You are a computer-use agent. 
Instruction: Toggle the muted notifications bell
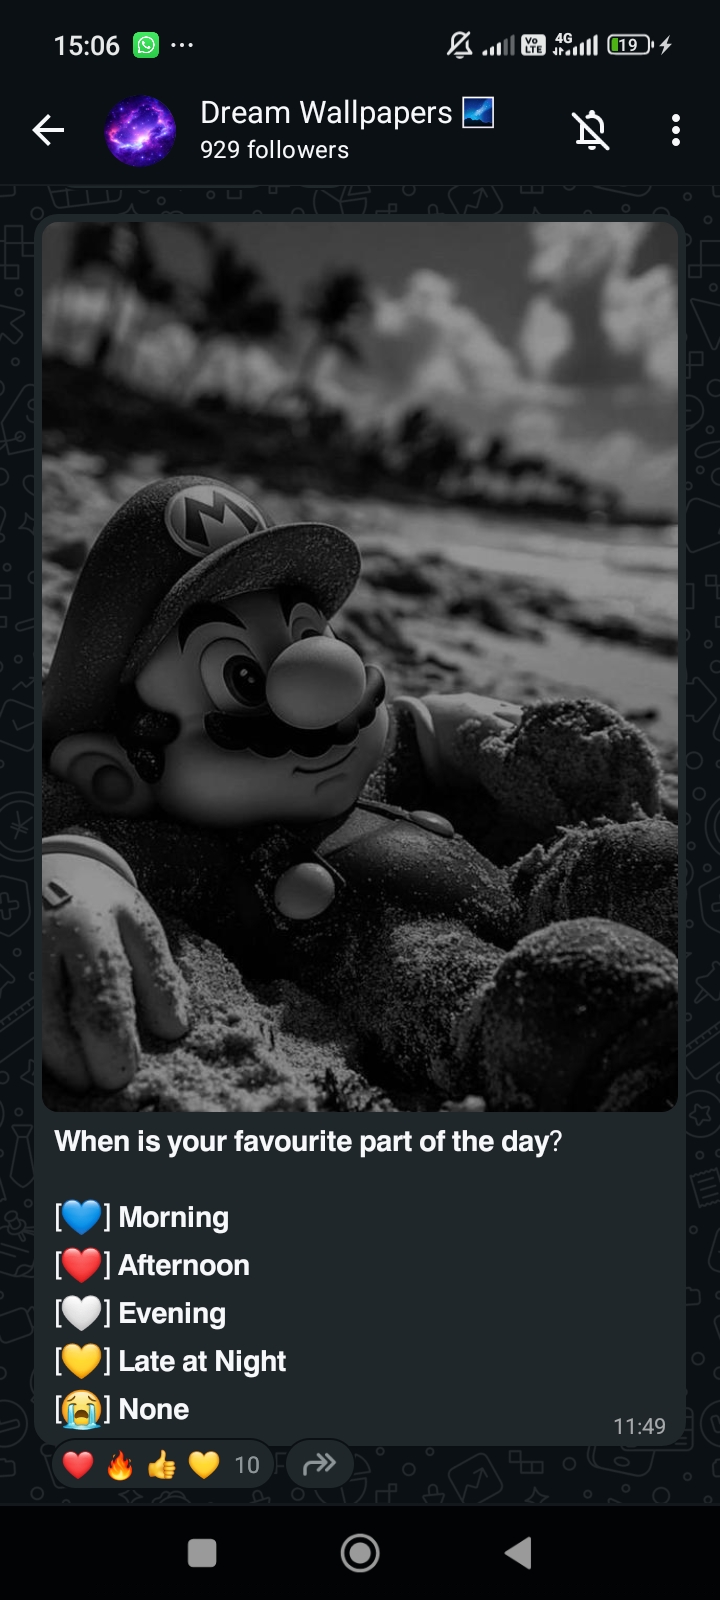(591, 130)
